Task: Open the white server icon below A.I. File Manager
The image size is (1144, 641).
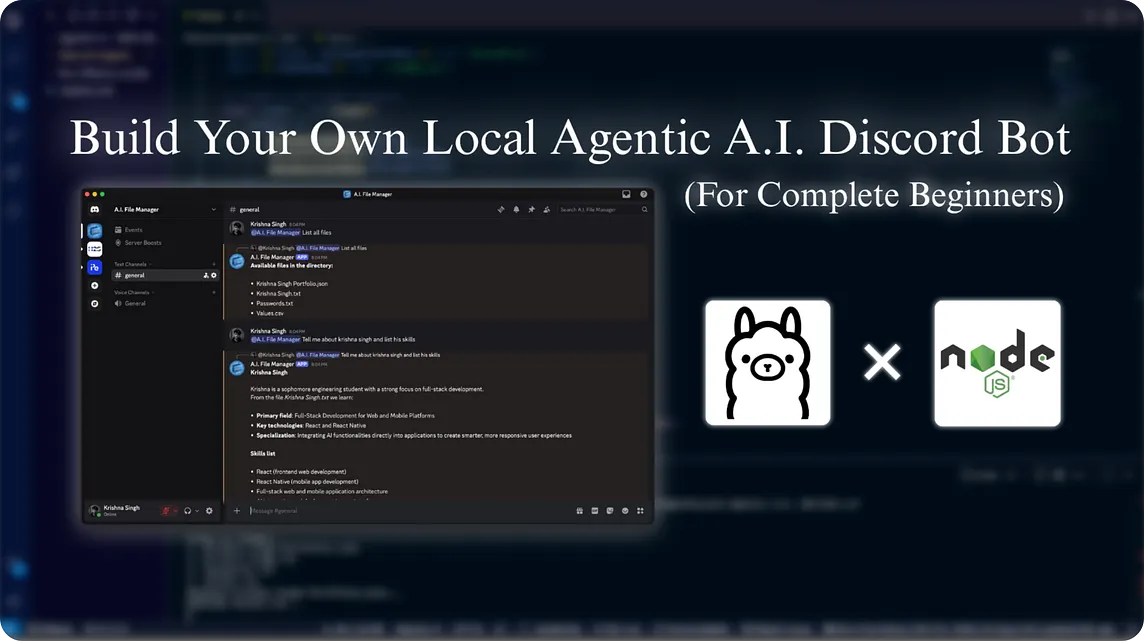Action: (94, 249)
